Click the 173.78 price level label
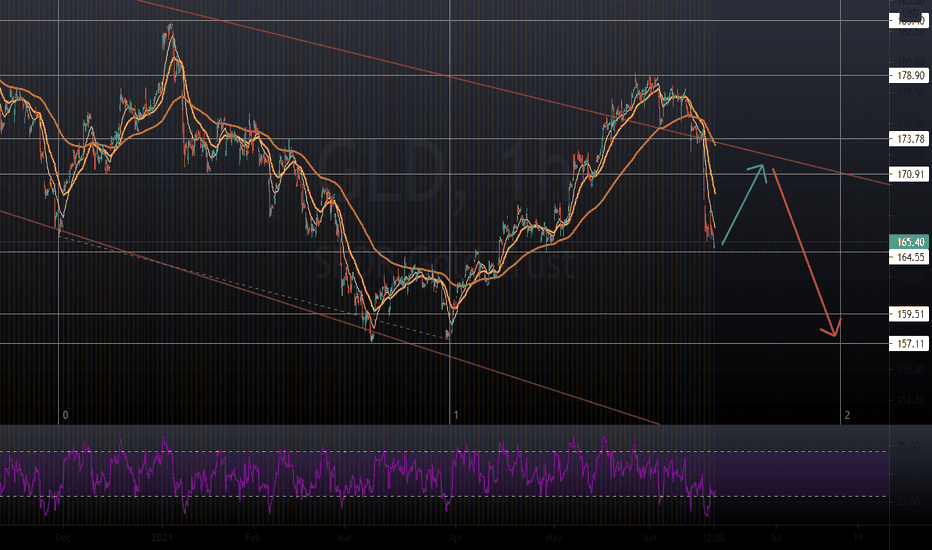Image resolution: width=932 pixels, height=550 pixels. [x=909, y=139]
